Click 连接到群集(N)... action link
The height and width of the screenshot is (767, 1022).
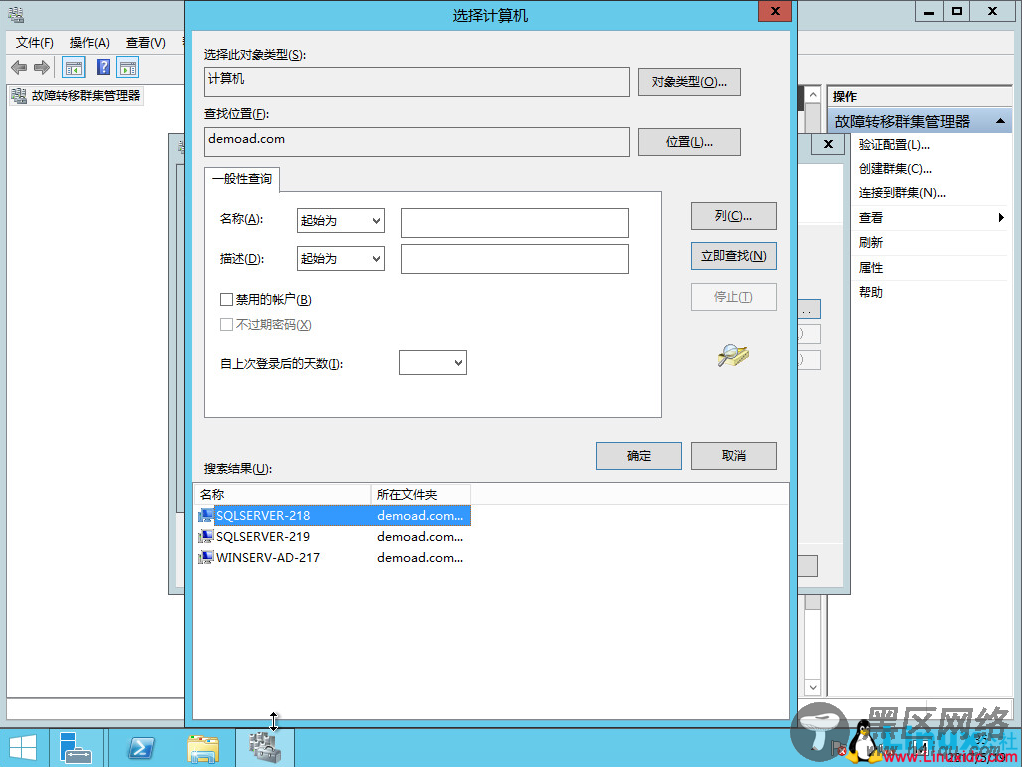click(x=902, y=193)
